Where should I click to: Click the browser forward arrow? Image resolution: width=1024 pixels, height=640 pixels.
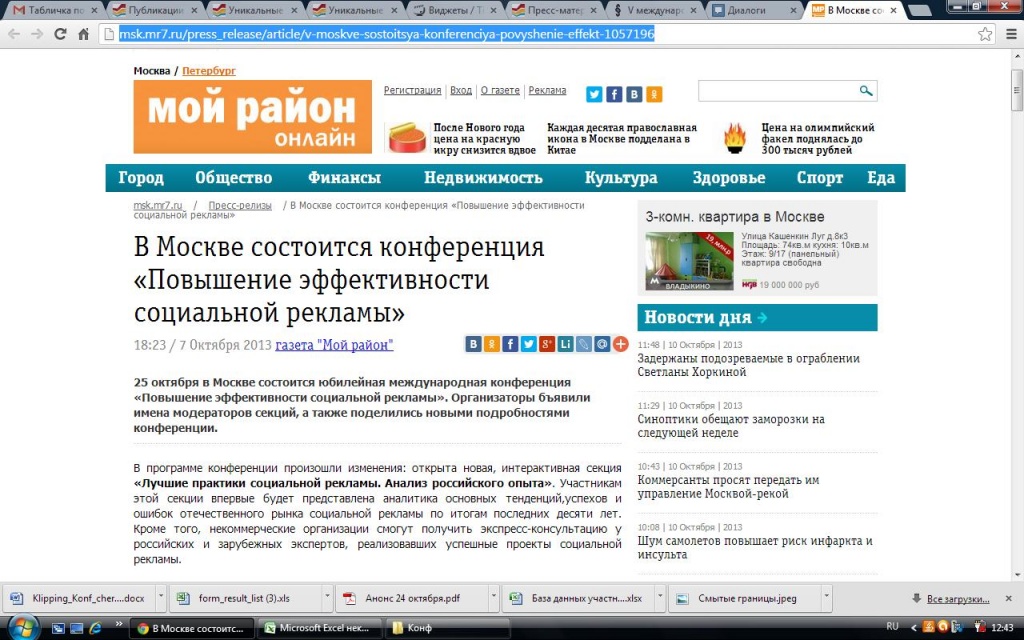pos(37,34)
